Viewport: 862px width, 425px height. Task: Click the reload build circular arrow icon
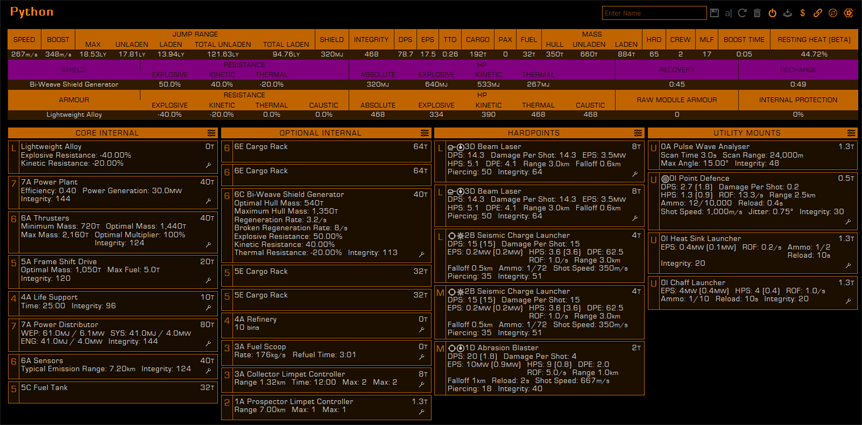click(x=743, y=13)
